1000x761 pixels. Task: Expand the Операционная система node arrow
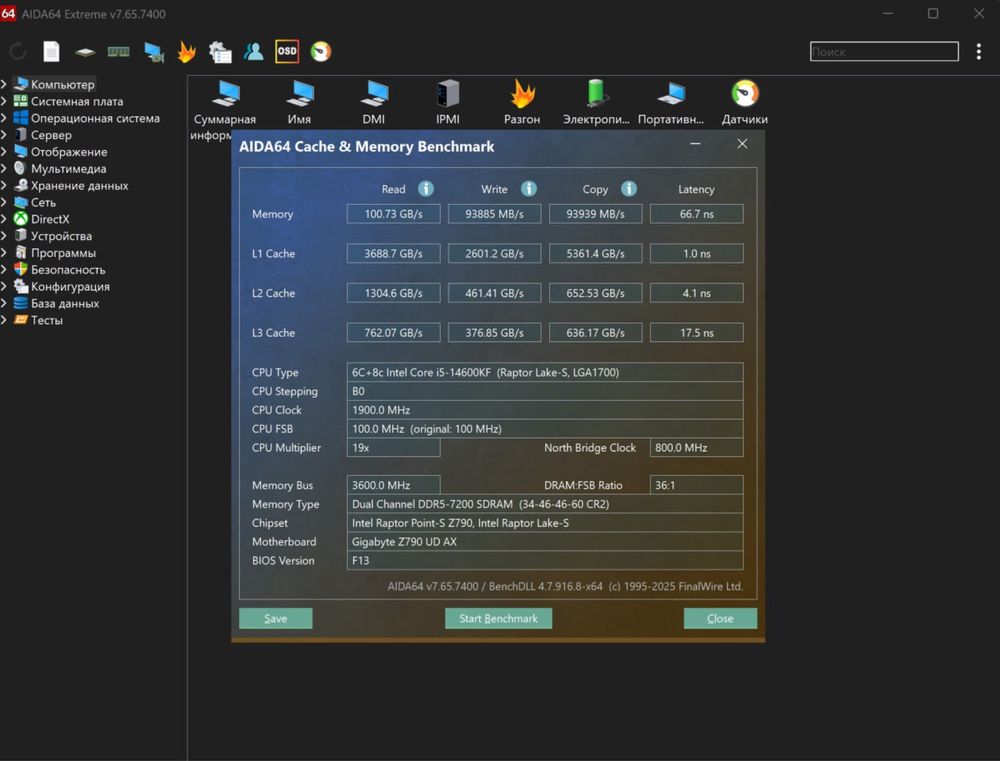click(x=4, y=118)
